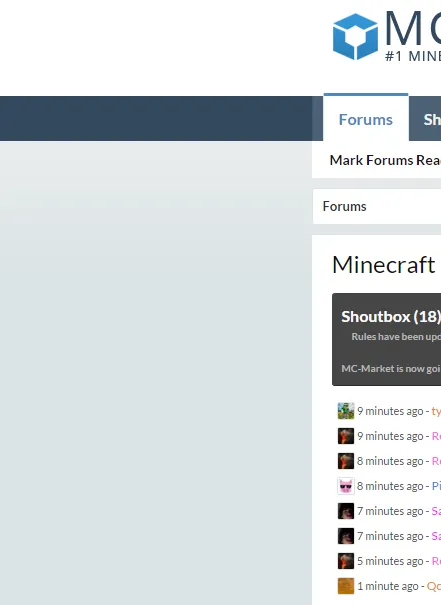The width and height of the screenshot is (441, 605).
Task: Open the green Minecraft avatar from 9 minutes ago
Action: click(346, 411)
